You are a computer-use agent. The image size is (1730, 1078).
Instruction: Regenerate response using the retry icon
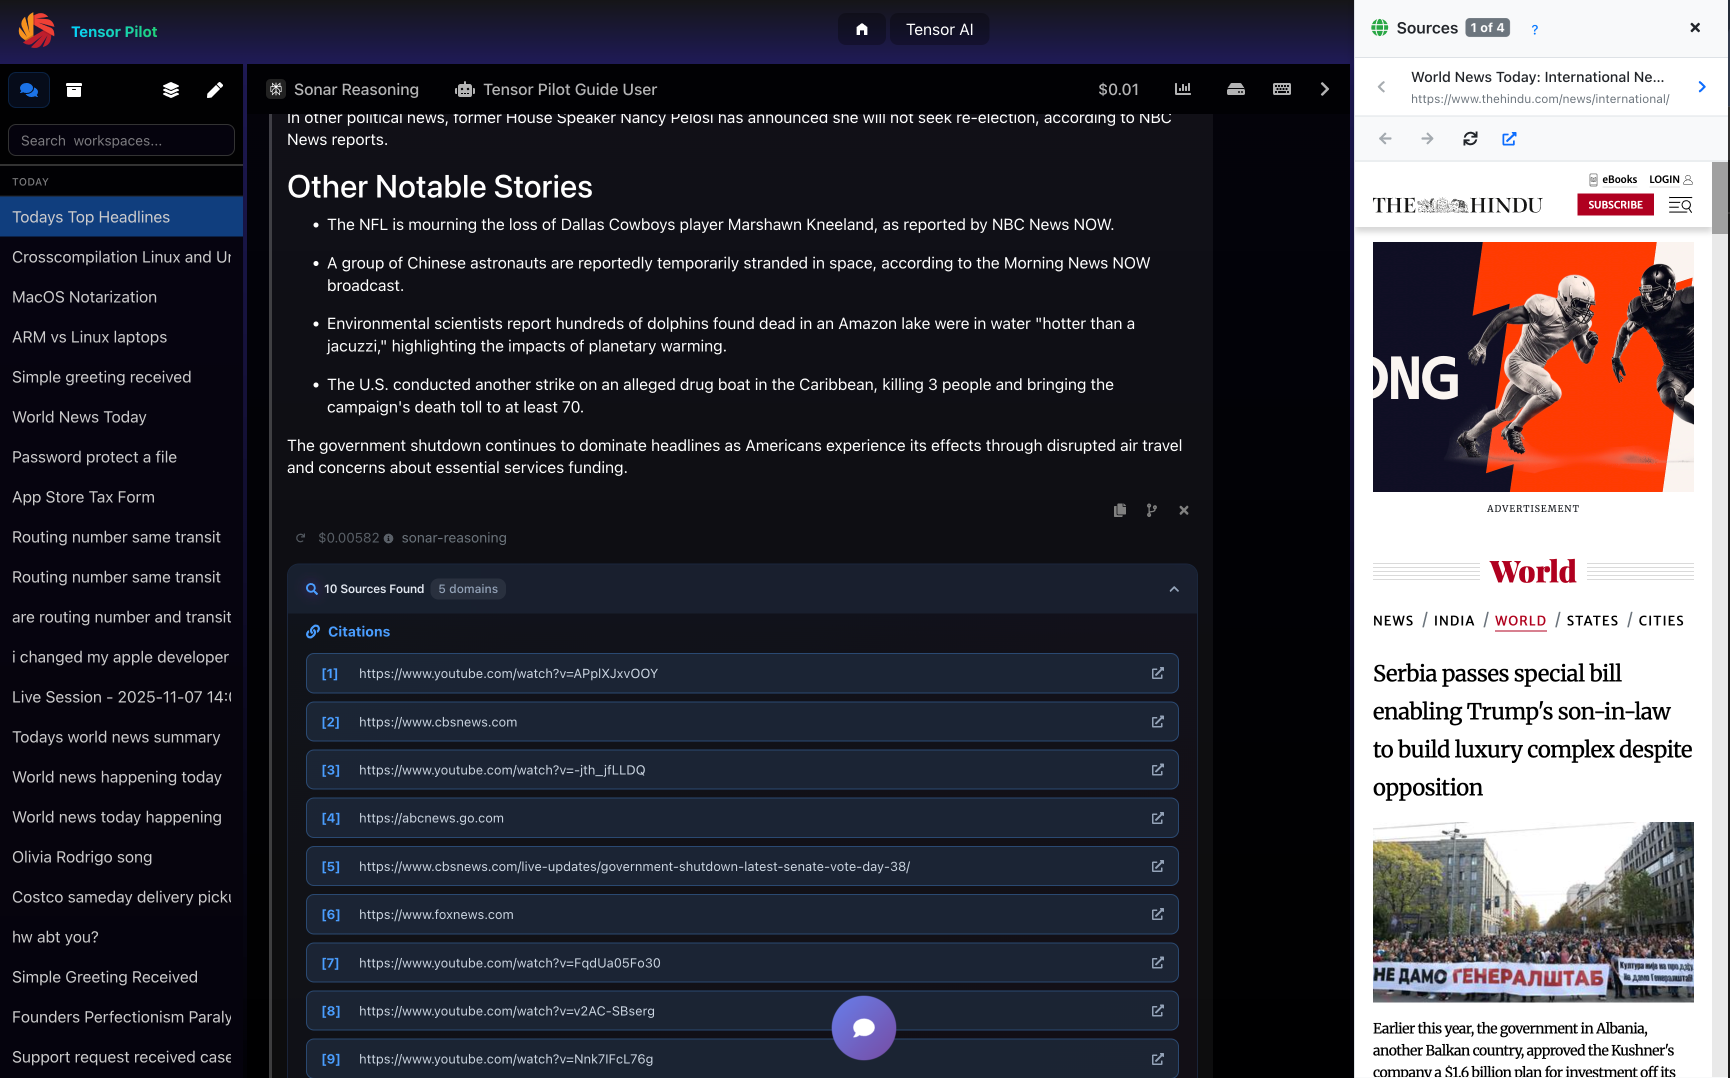pos(300,538)
